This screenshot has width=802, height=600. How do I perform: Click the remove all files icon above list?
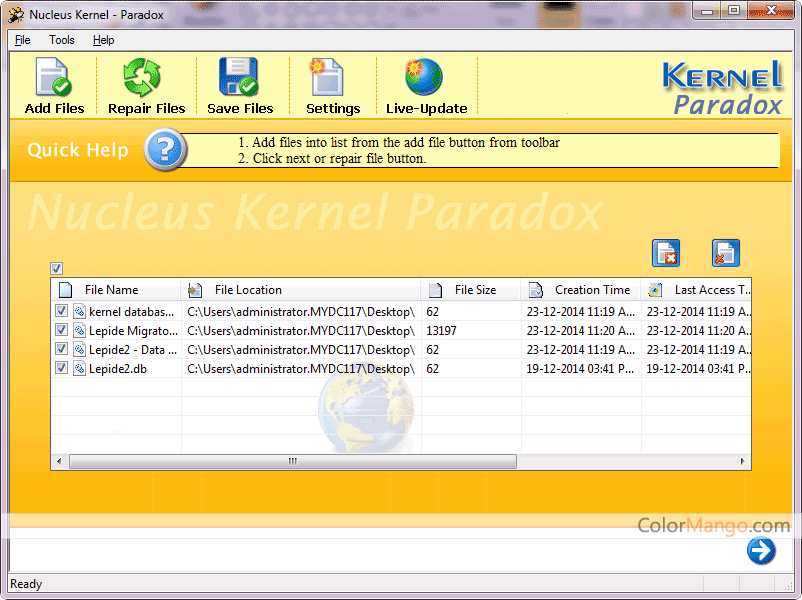[725, 254]
